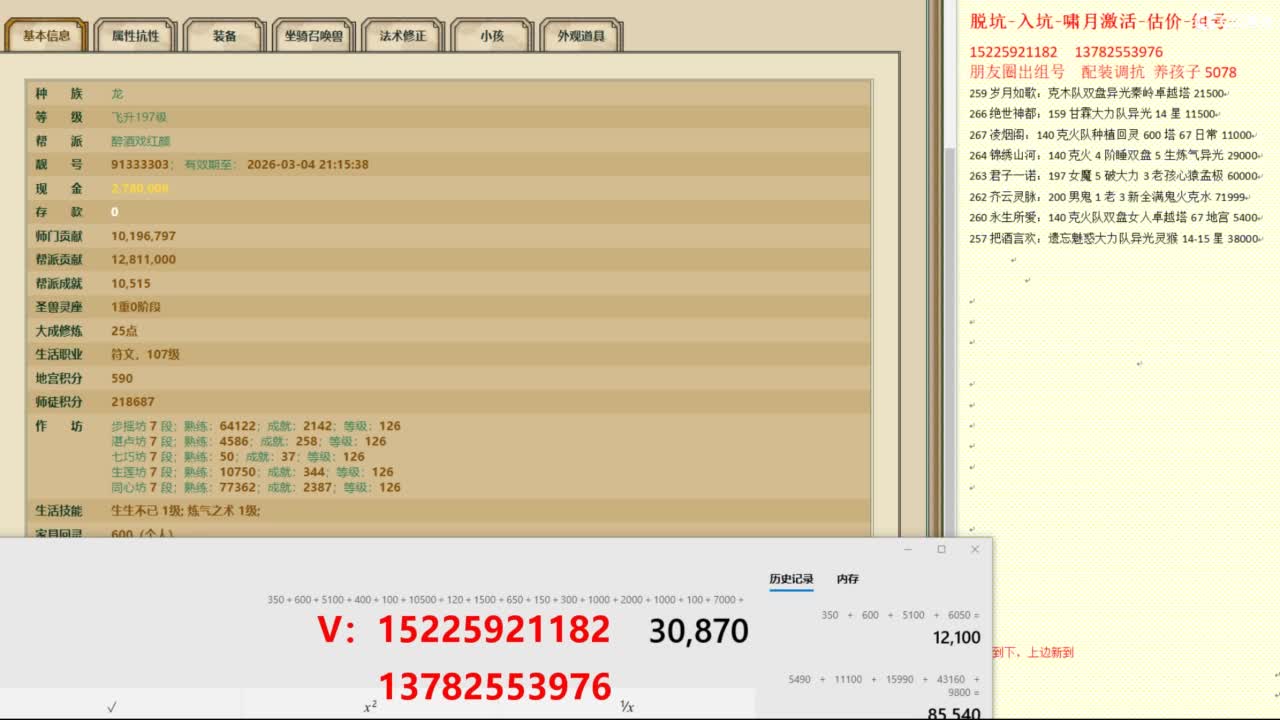
Task: Click the 现金 value 2,780,008
Action: [140, 188]
